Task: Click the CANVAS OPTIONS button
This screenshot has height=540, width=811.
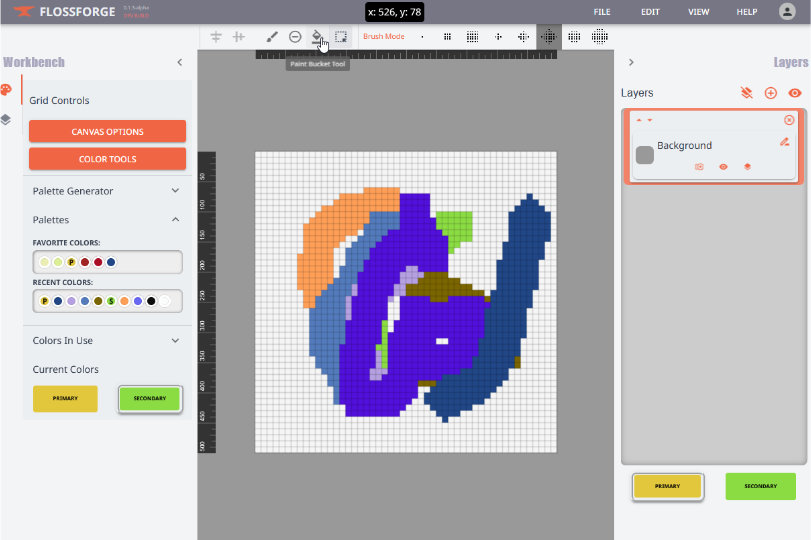Action: pyautogui.click(x=107, y=131)
